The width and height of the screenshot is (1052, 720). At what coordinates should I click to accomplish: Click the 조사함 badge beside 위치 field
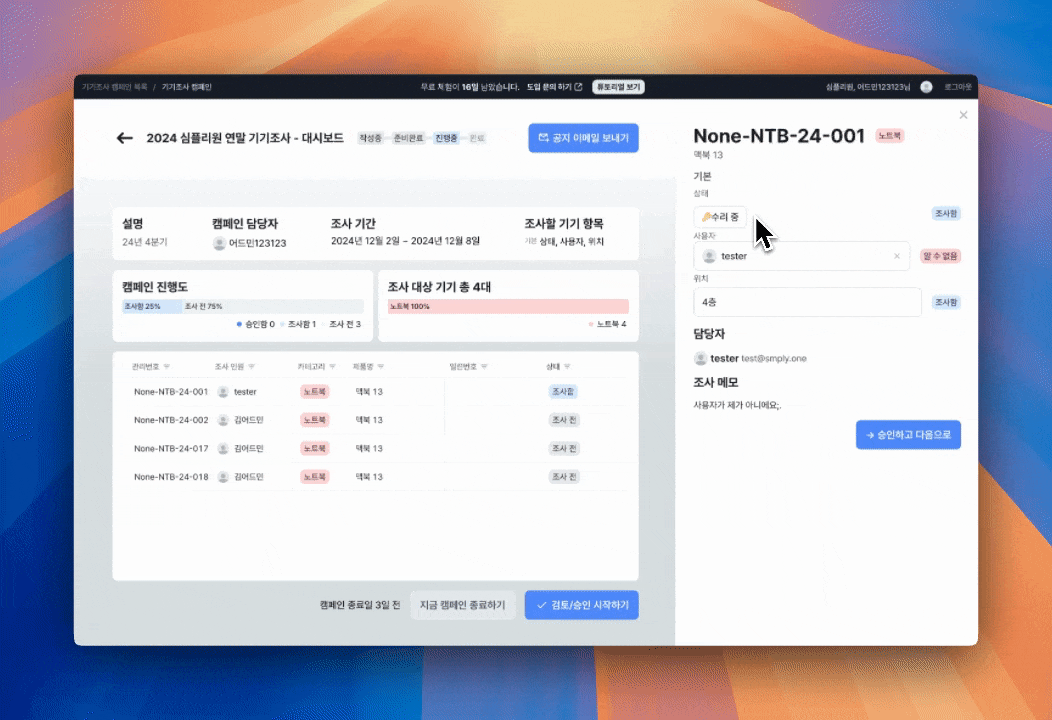pyautogui.click(x=946, y=303)
